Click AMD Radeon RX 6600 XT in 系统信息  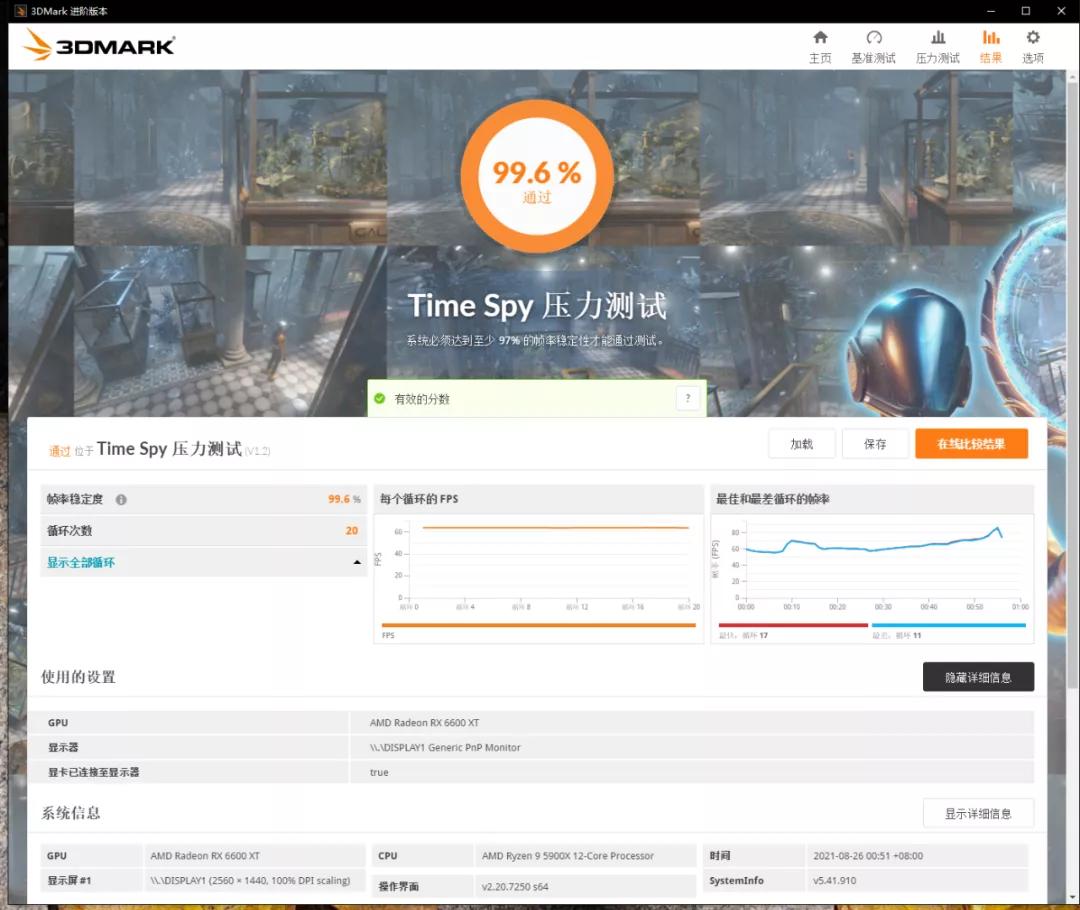205,856
